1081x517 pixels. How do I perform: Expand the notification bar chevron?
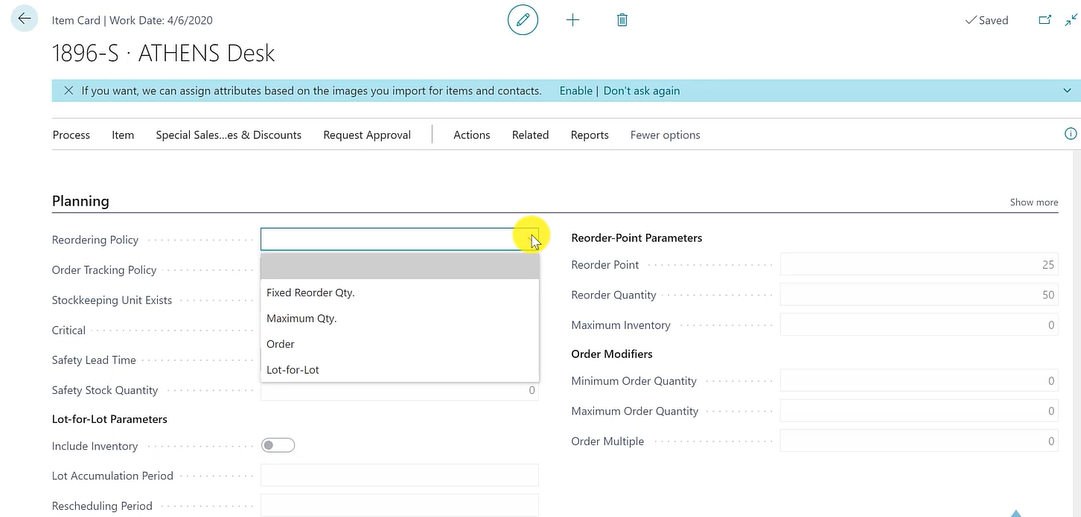click(1067, 90)
